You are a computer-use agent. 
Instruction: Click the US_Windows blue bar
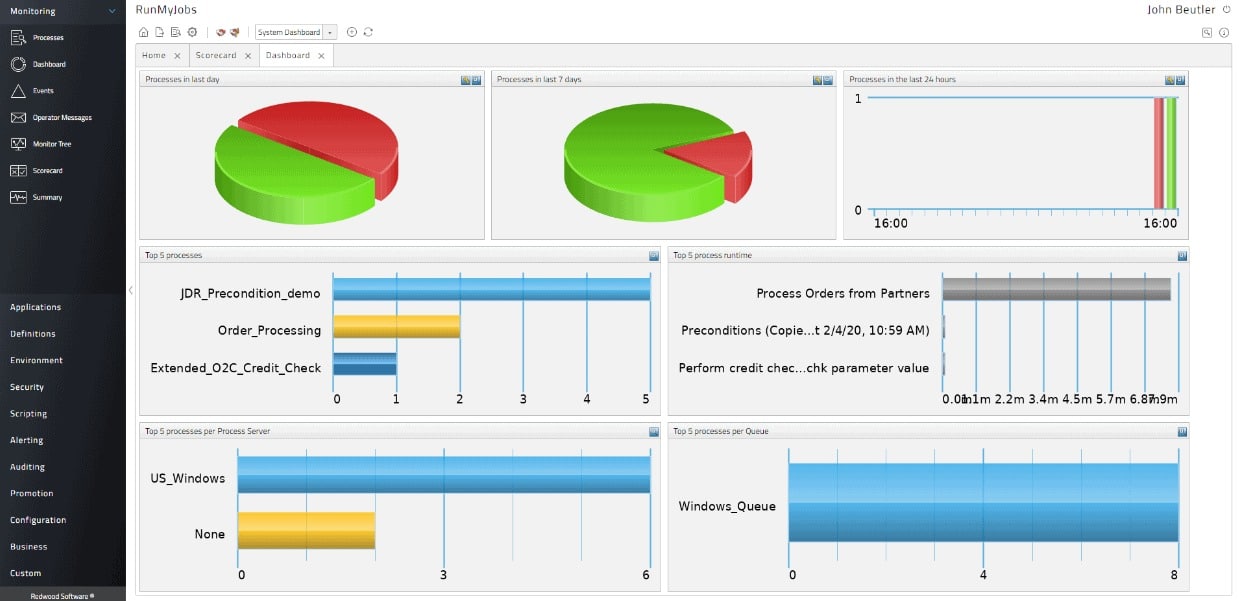pos(444,475)
